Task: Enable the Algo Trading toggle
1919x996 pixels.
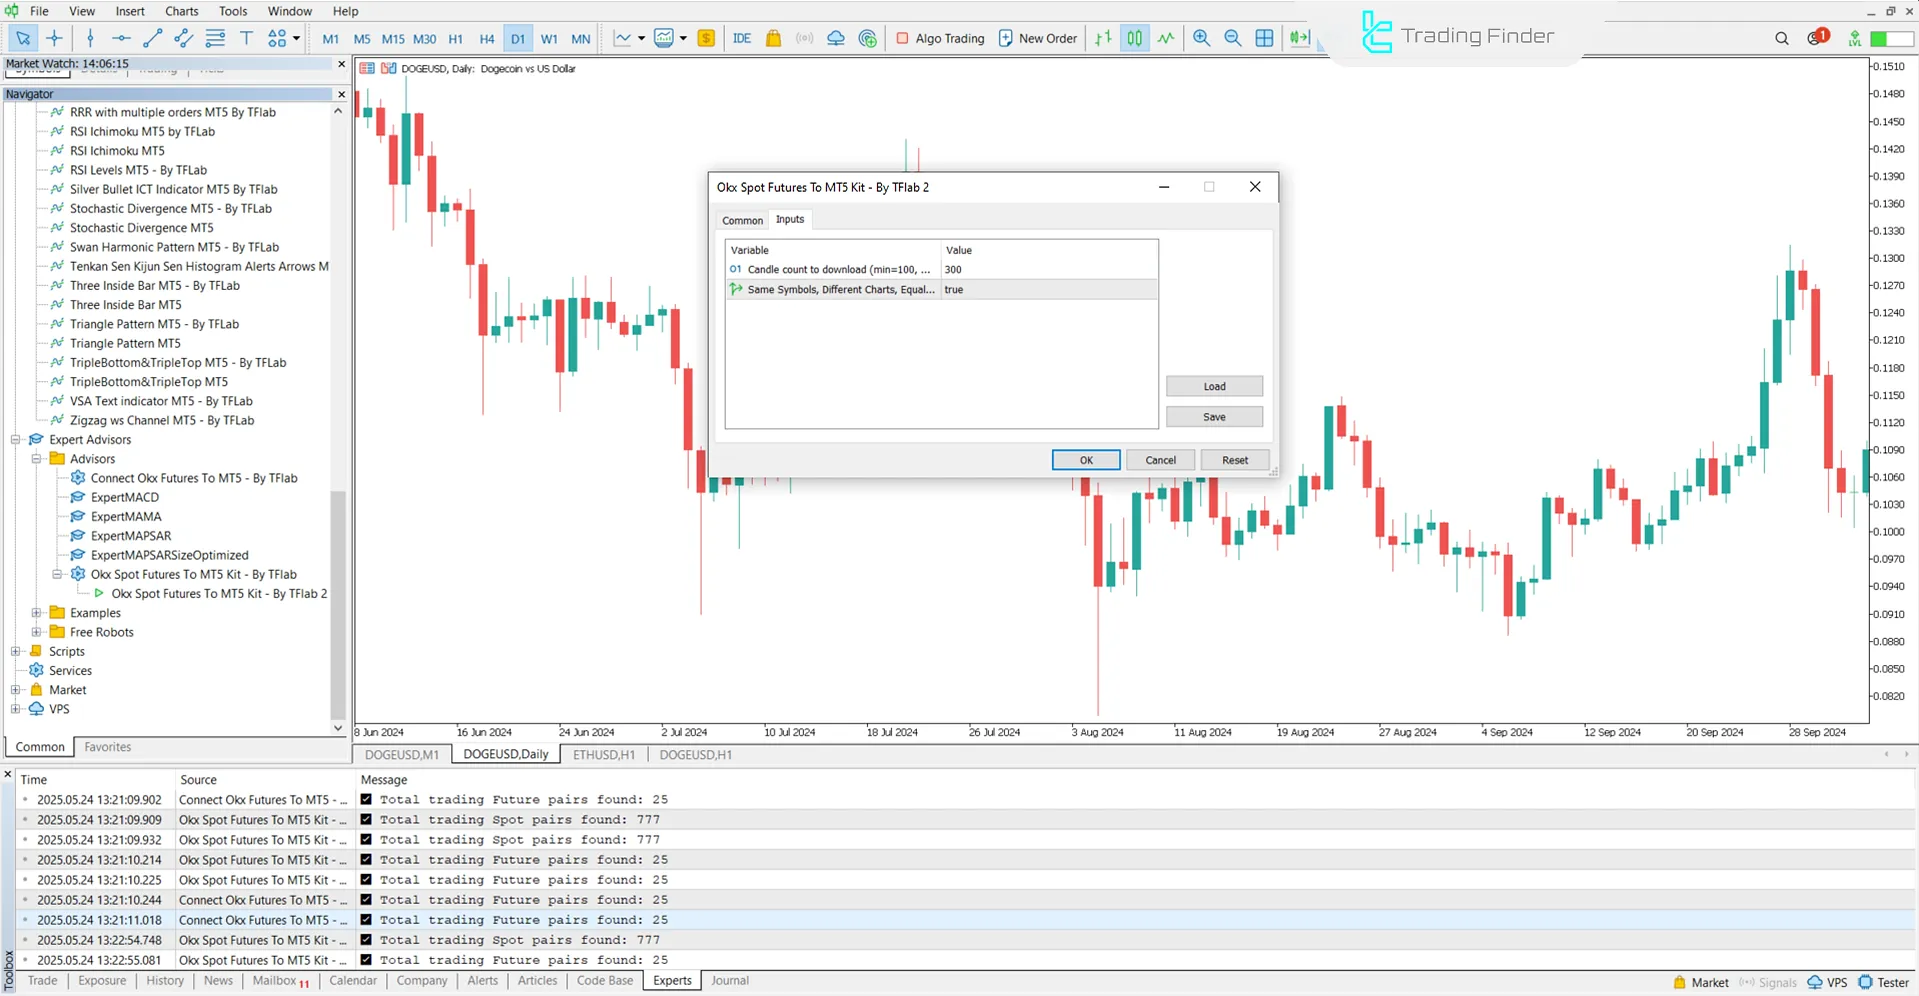Action: 939,38
